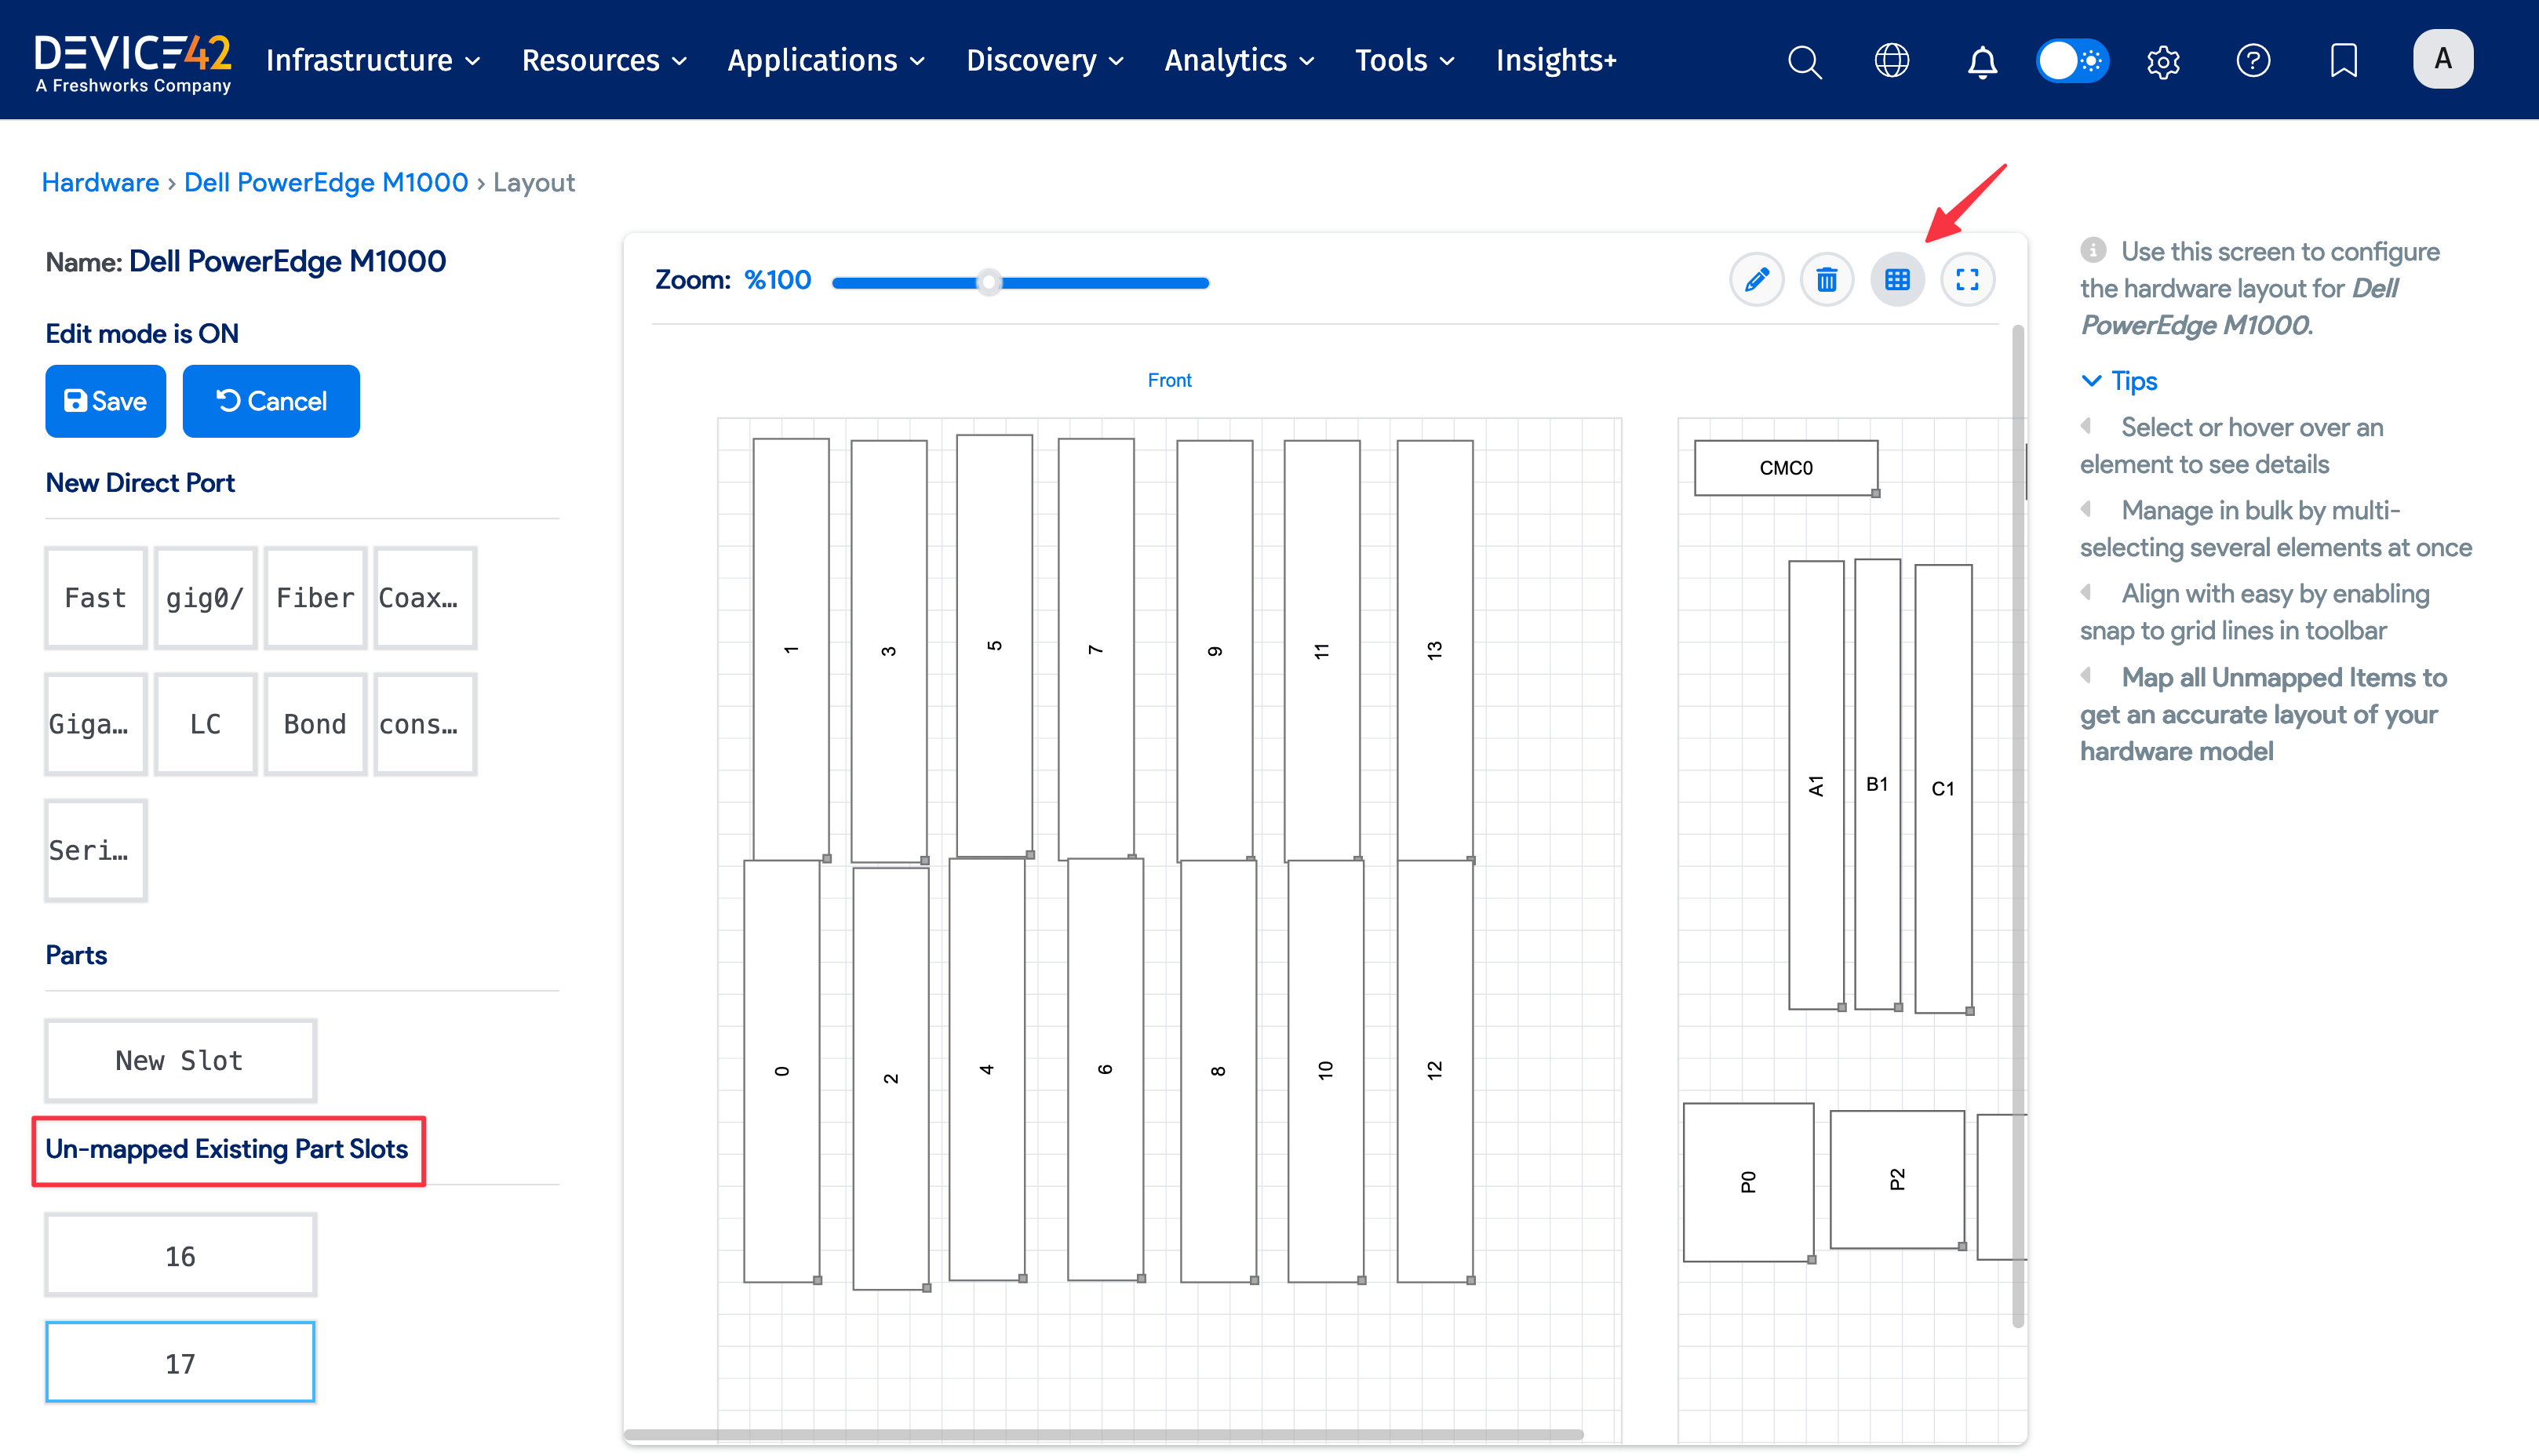Viewport: 2539px width, 1456px height.
Task: Open the Tools menu
Action: (1404, 61)
